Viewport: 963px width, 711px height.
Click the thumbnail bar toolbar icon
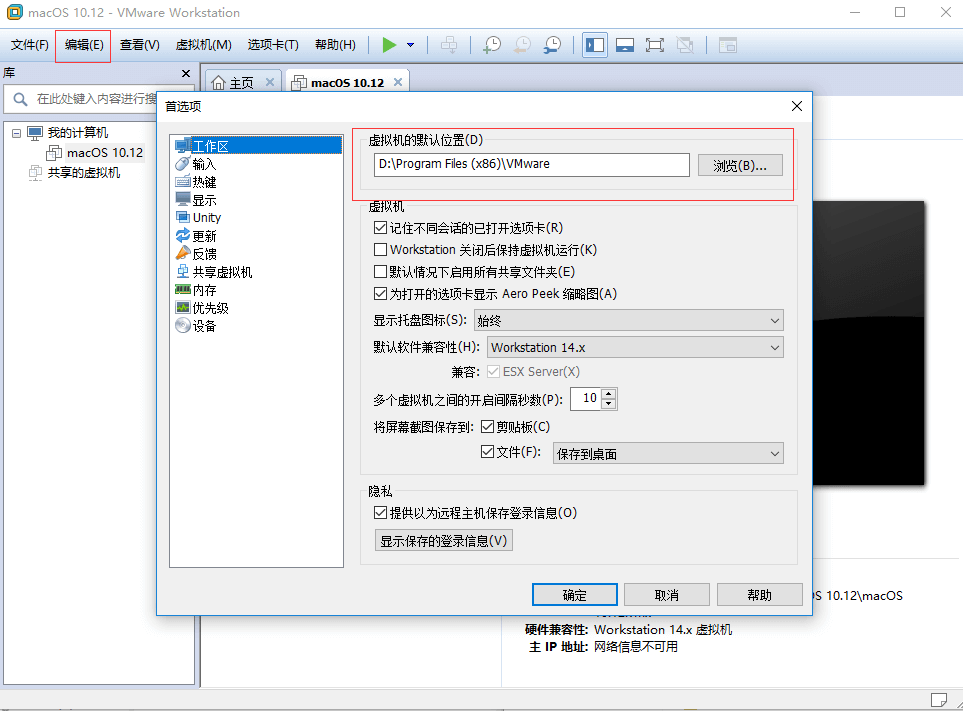click(x=625, y=45)
